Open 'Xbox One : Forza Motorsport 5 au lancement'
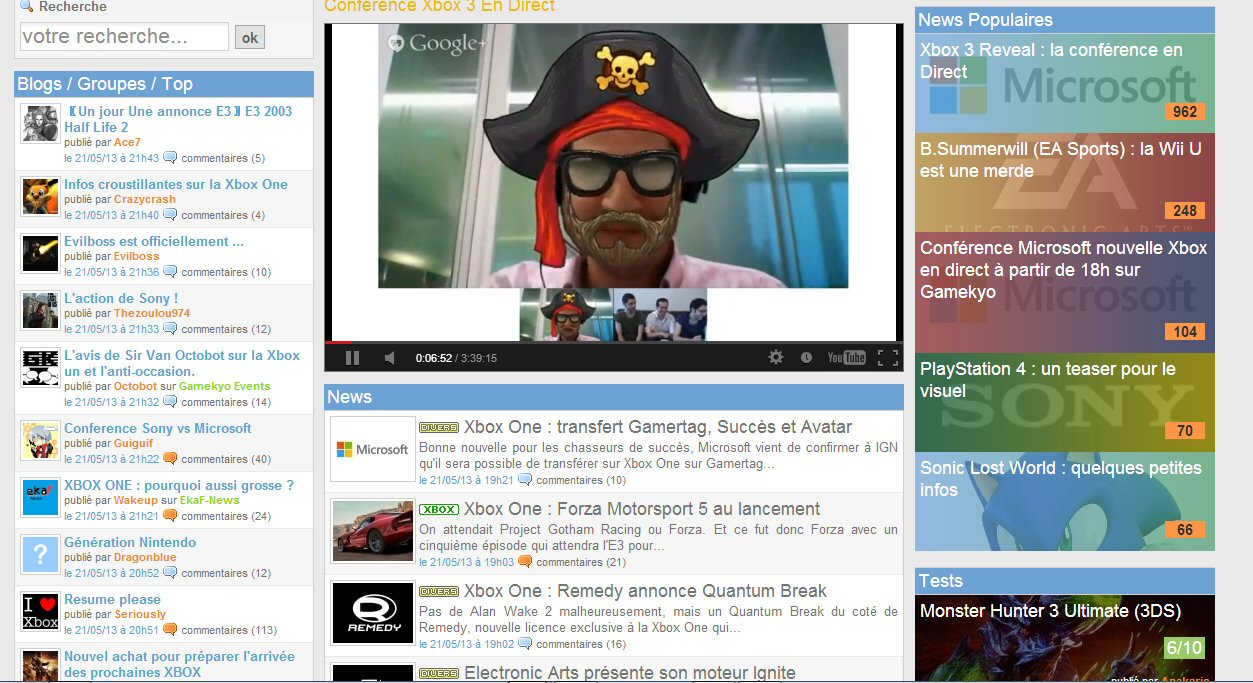The width and height of the screenshot is (1253, 683). [x=642, y=509]
